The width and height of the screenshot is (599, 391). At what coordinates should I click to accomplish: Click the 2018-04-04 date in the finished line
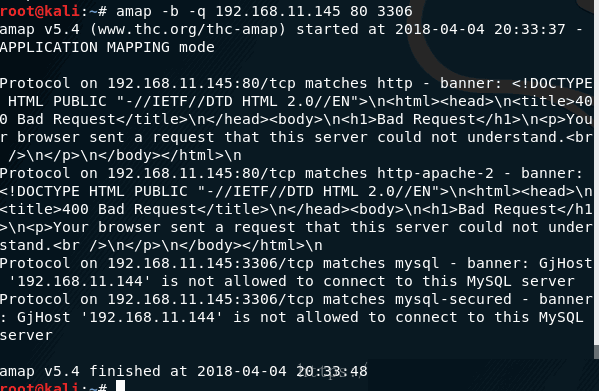(x=241, y=371)
